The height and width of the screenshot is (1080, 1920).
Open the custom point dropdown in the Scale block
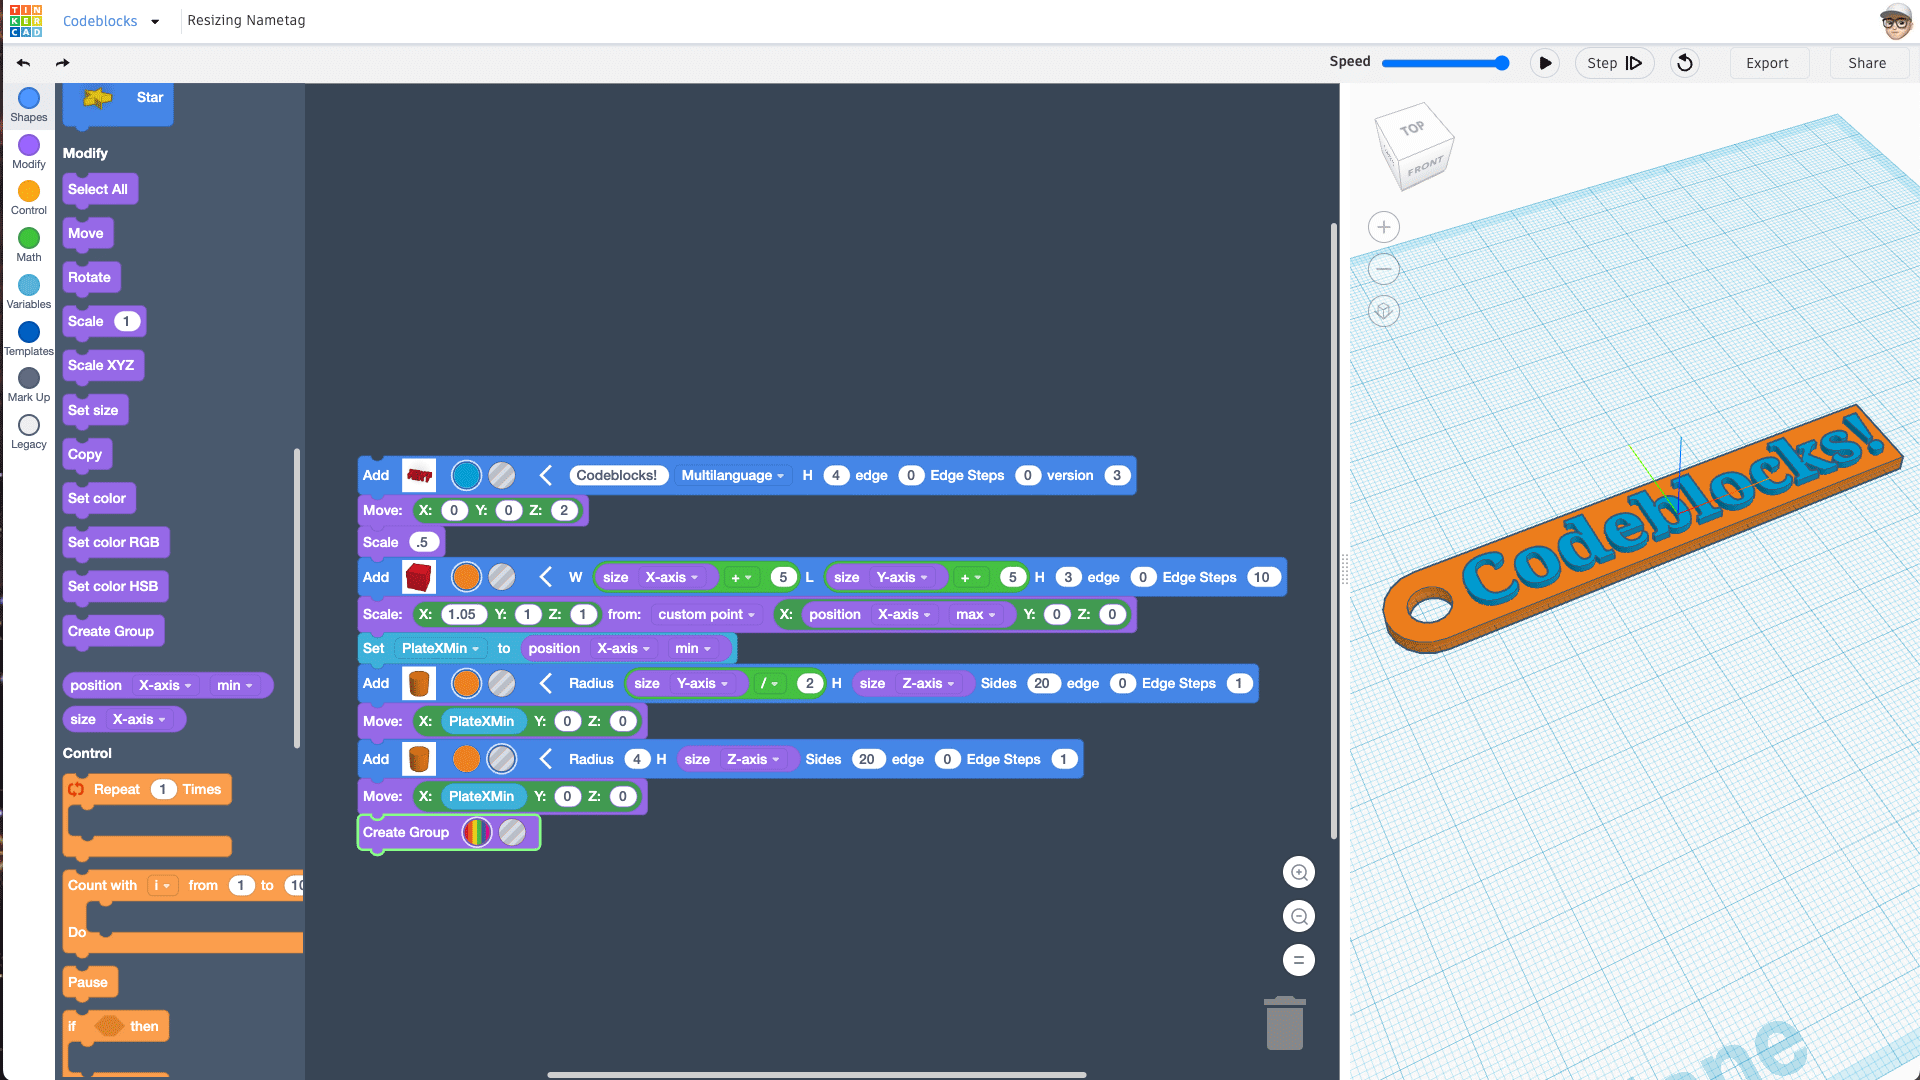pyautogui.click(x=706, y=614)
